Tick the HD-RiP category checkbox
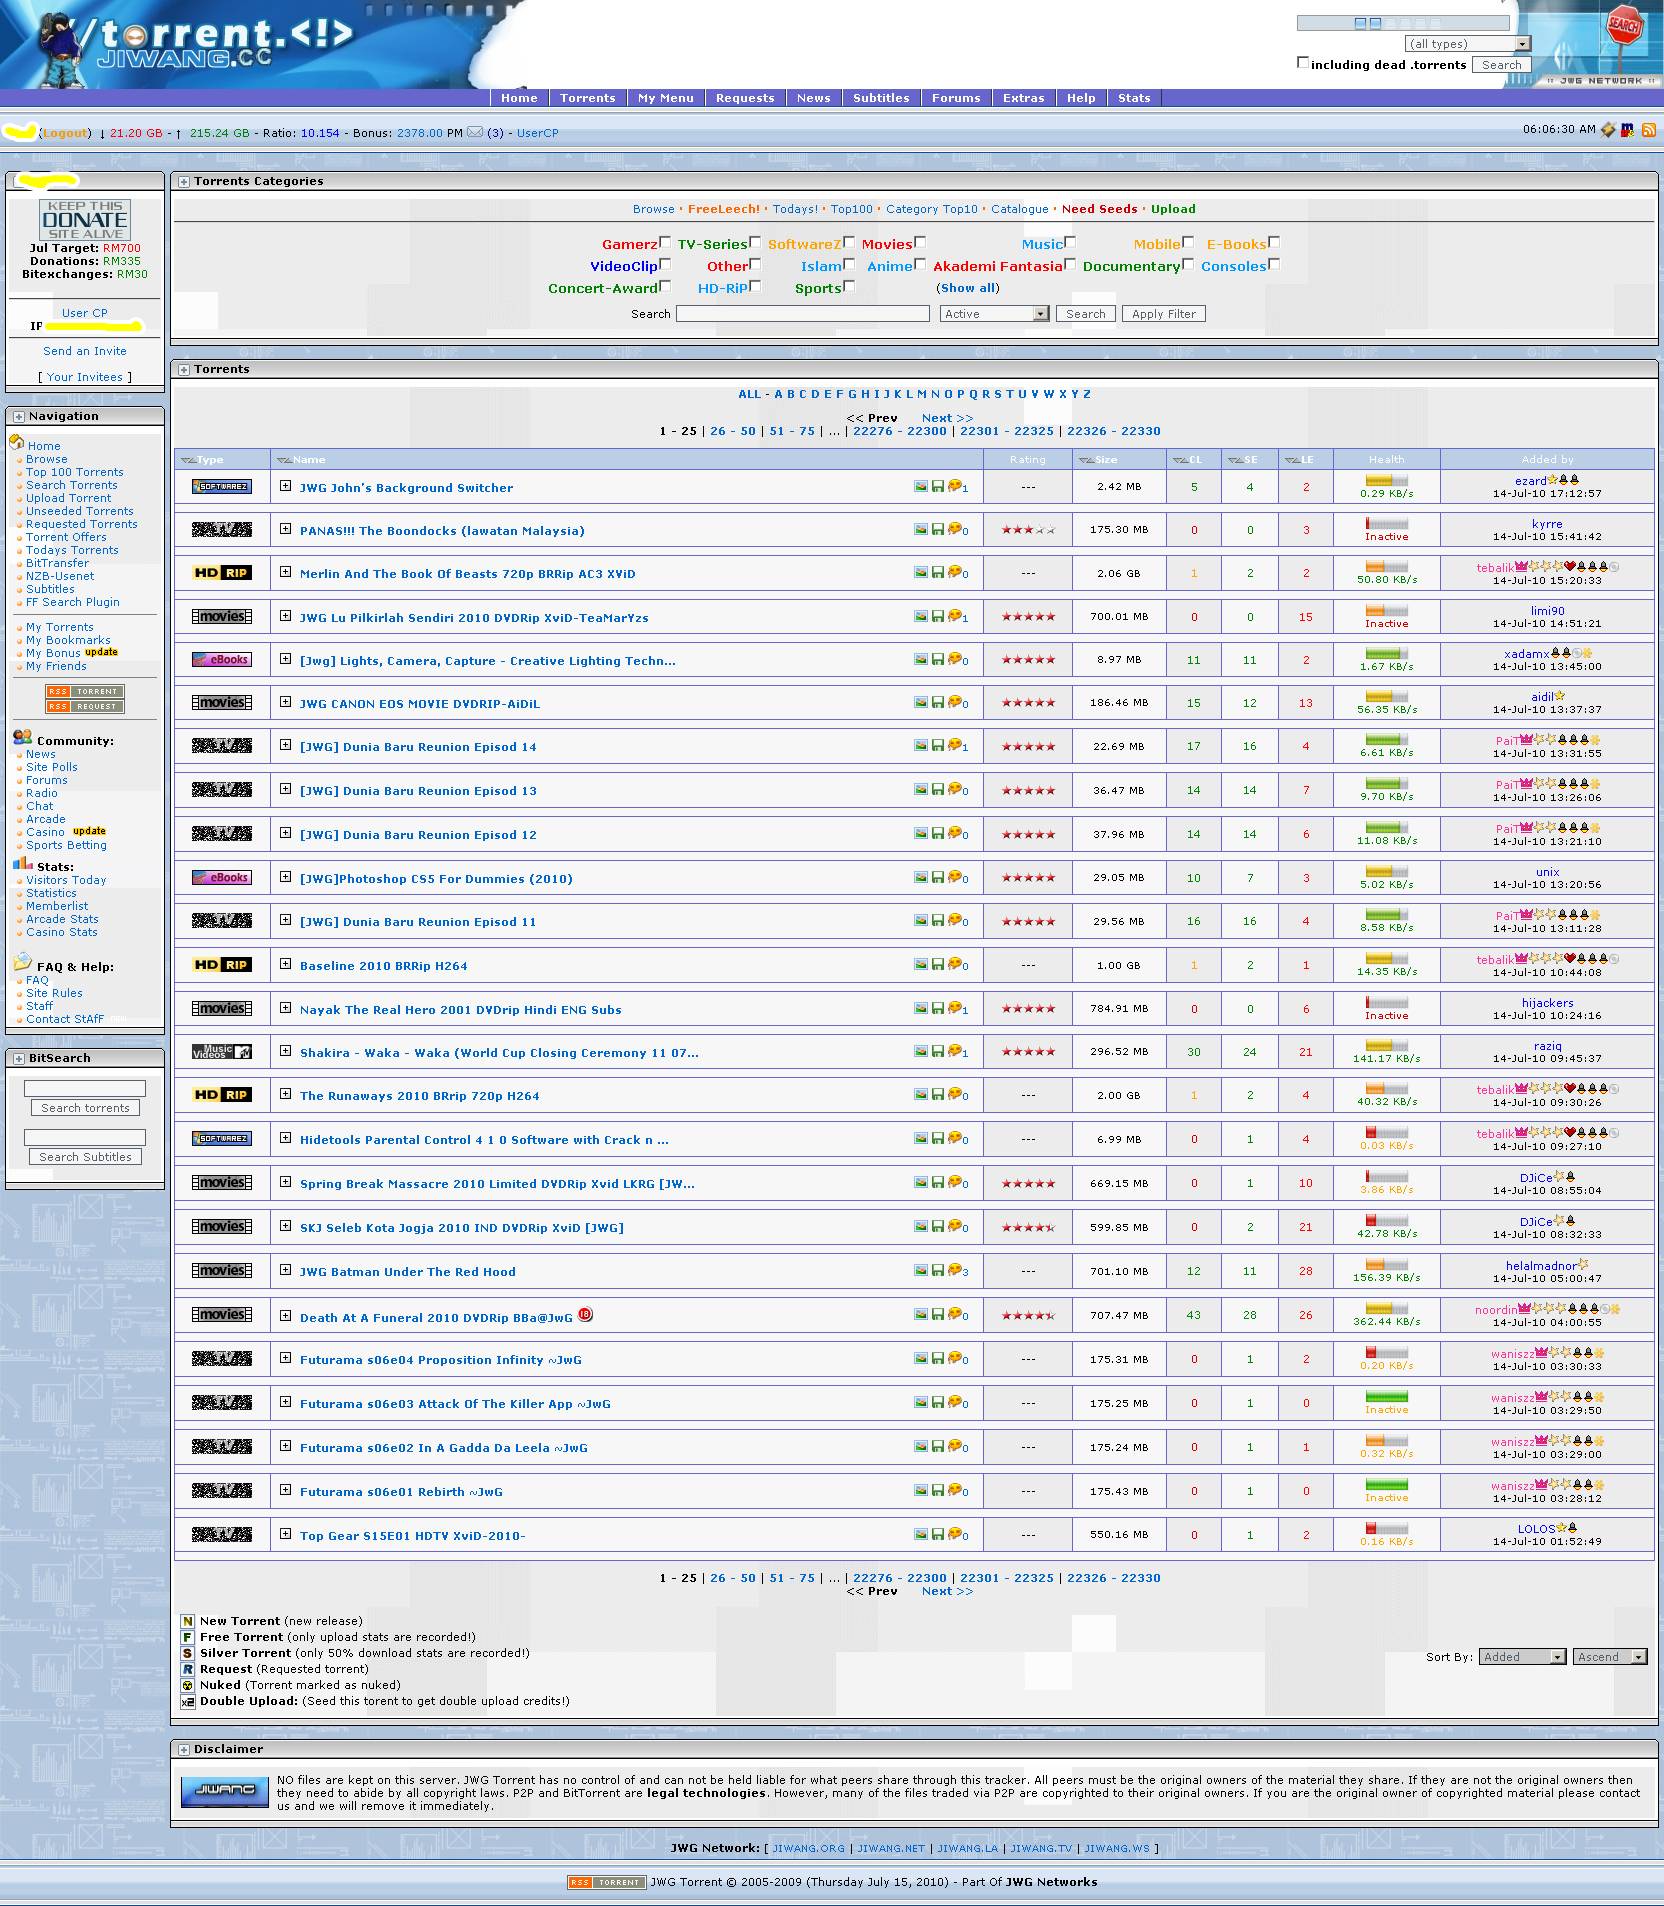Viewport: 1664px width, 1906px height. 756,287
